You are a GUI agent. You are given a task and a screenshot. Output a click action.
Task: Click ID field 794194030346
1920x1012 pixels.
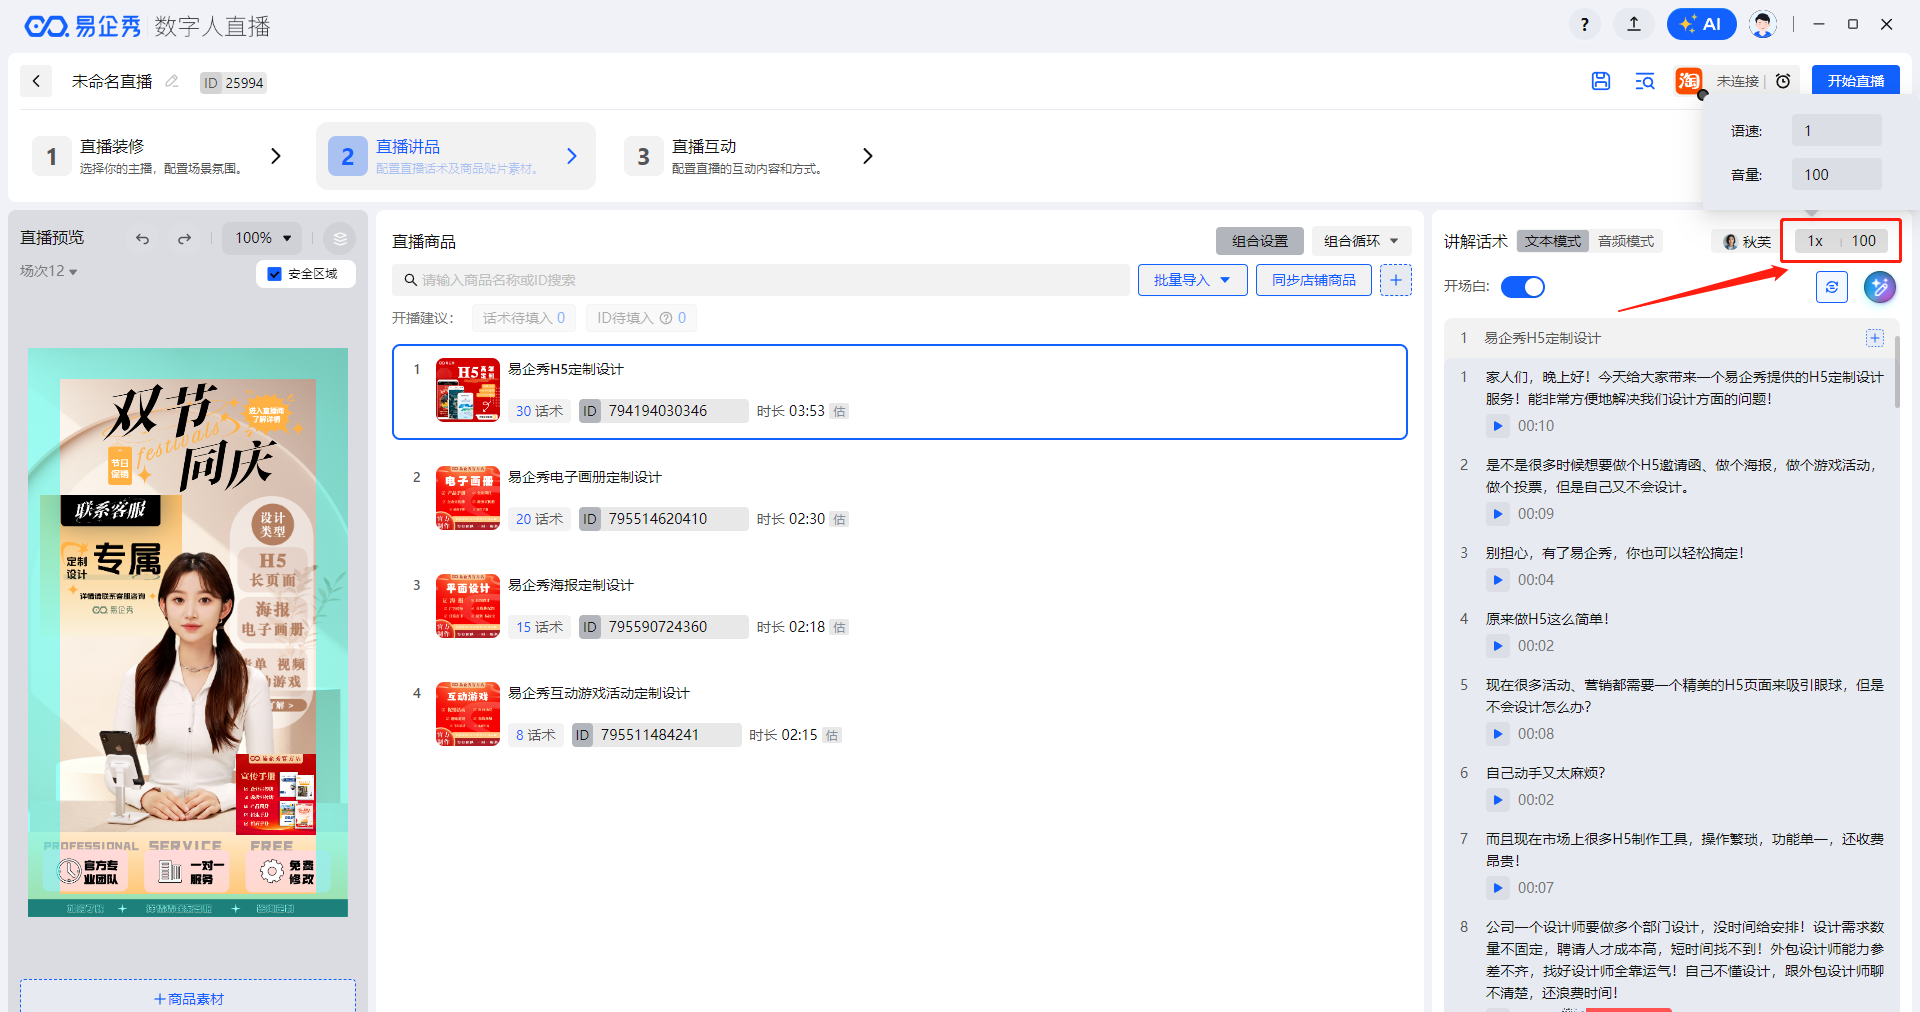(x=664, y=411)
